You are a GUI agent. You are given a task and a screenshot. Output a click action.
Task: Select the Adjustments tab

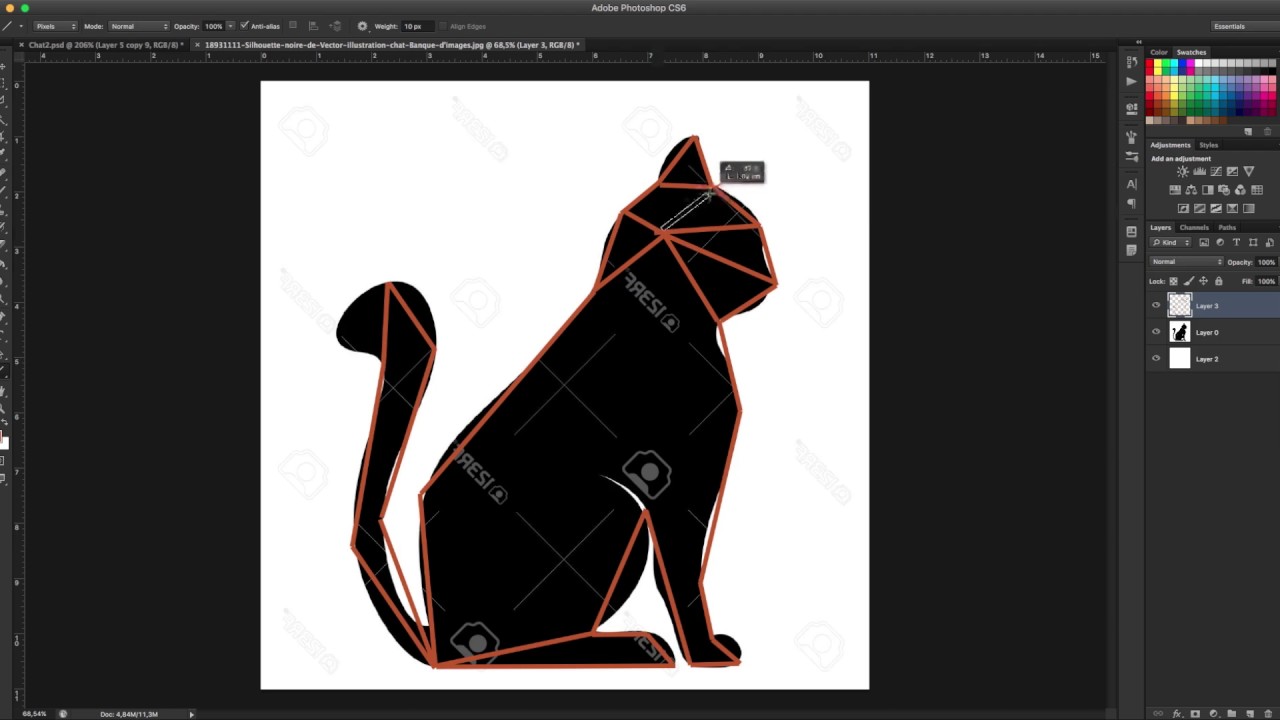pos(1170,145)
